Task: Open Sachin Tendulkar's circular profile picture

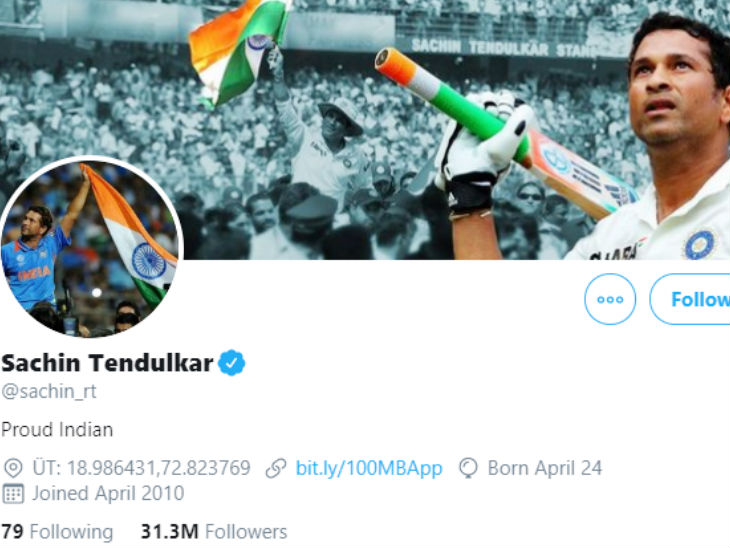Action: (x=91, y=247)
